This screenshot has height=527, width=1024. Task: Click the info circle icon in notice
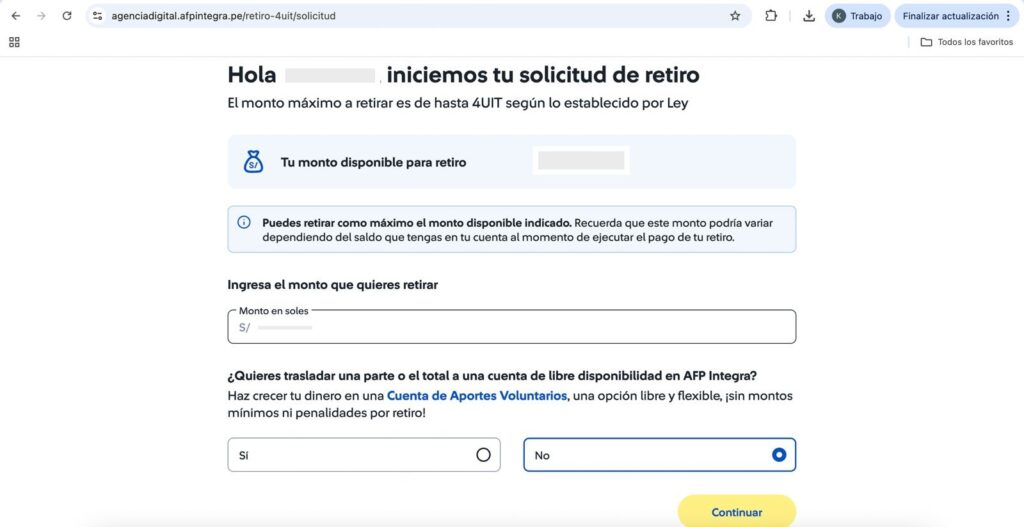pyautogui.click(x=244, y=223)
